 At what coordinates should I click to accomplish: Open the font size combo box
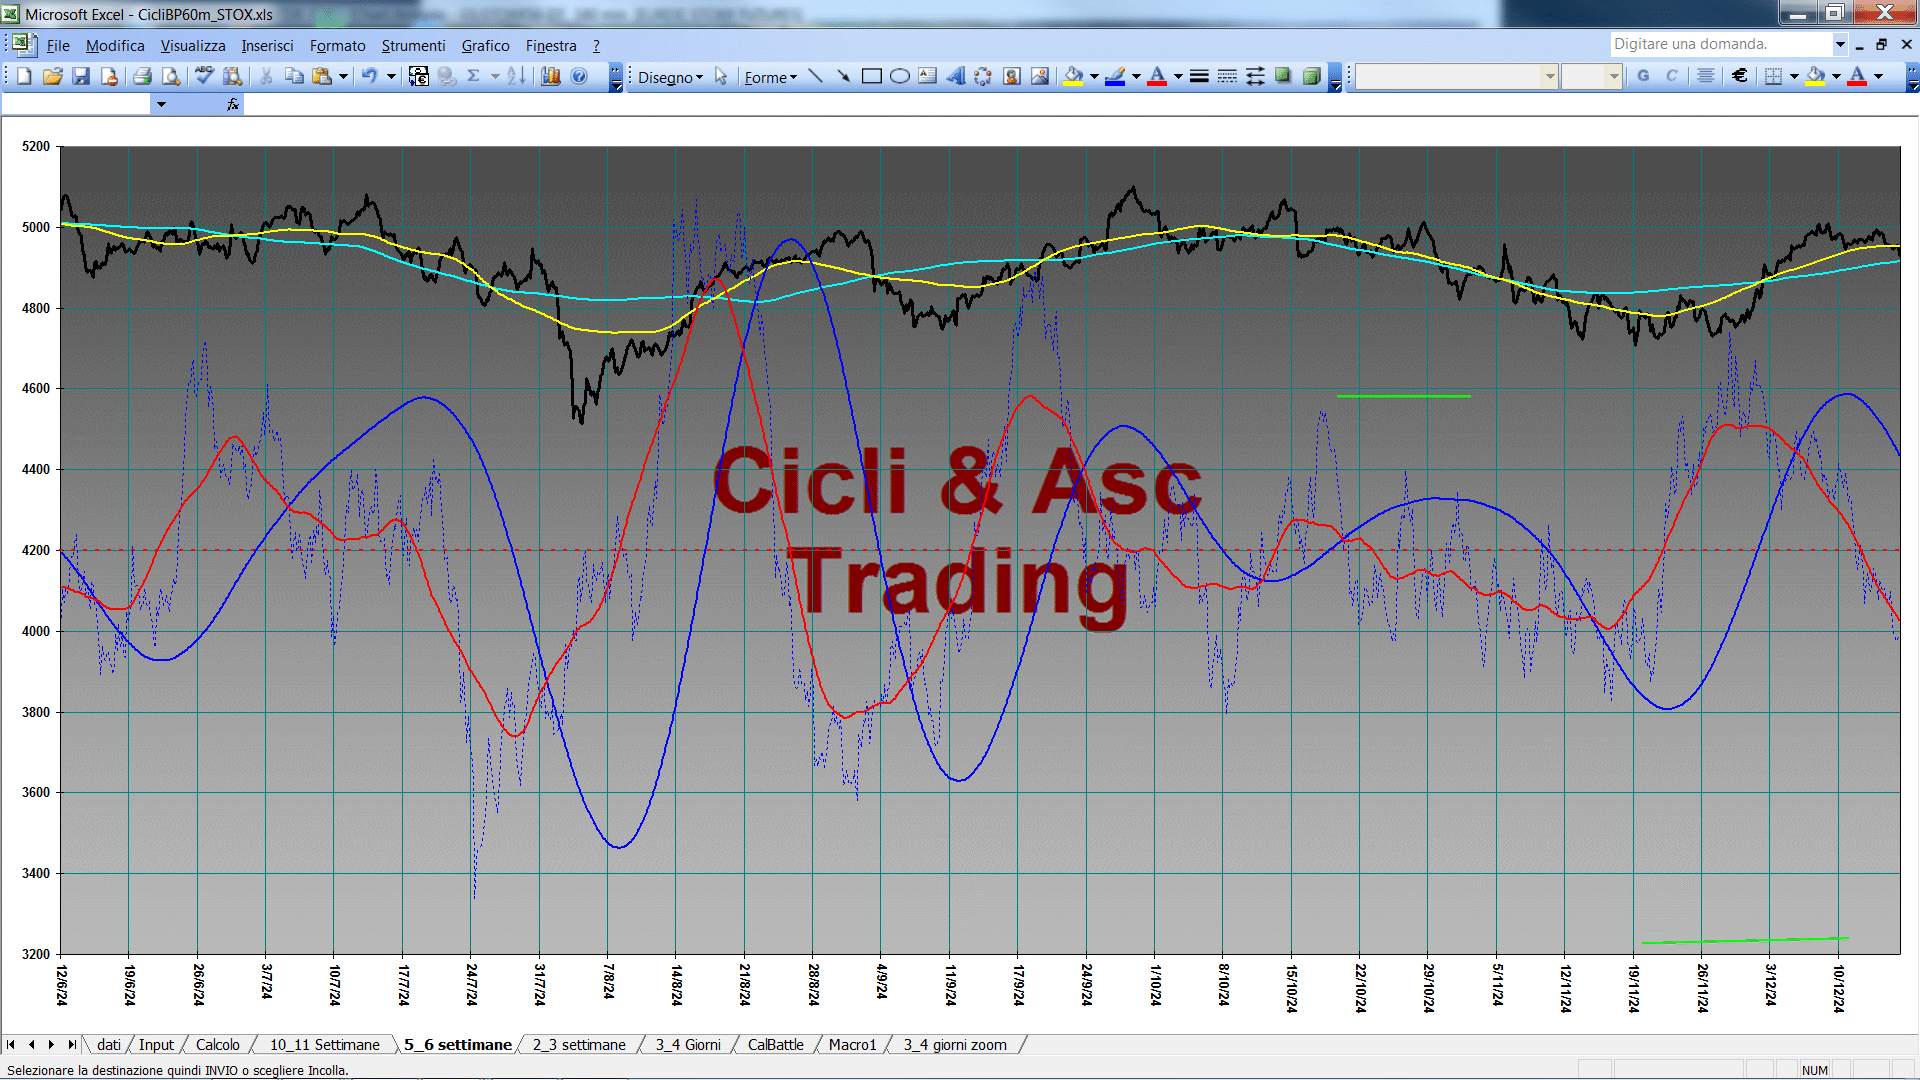pos(1591,76)
